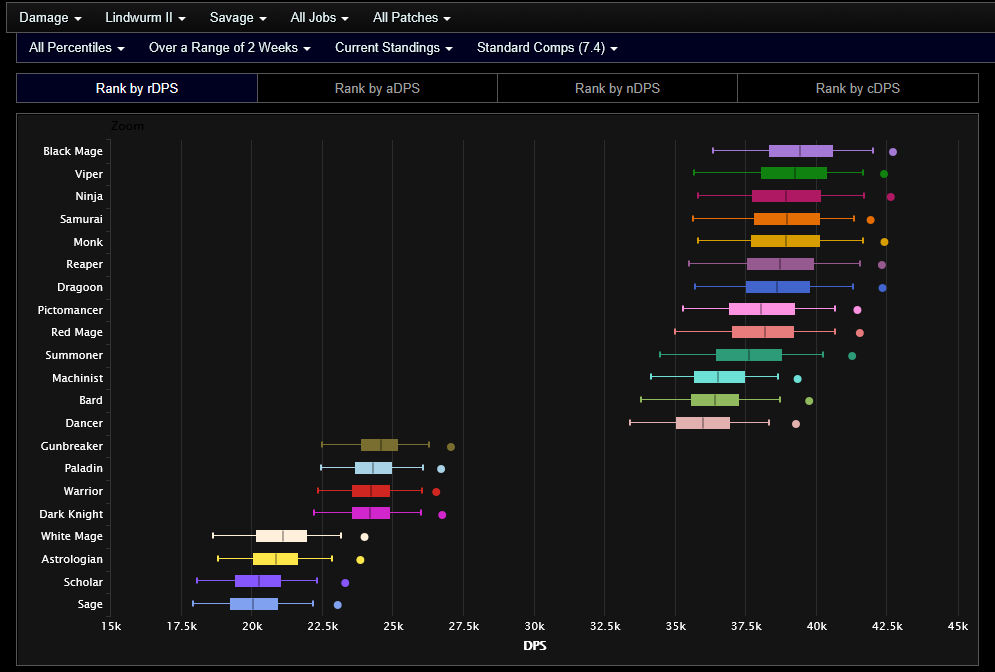Expand the Current Standings dropdown
995x672 pixels.
click(x=393, y=48)
